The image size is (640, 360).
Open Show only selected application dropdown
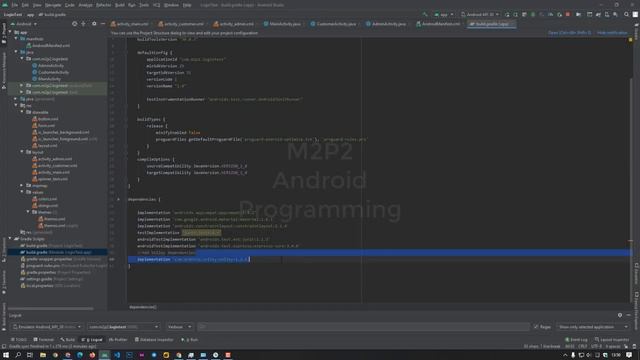coord(593,327)
